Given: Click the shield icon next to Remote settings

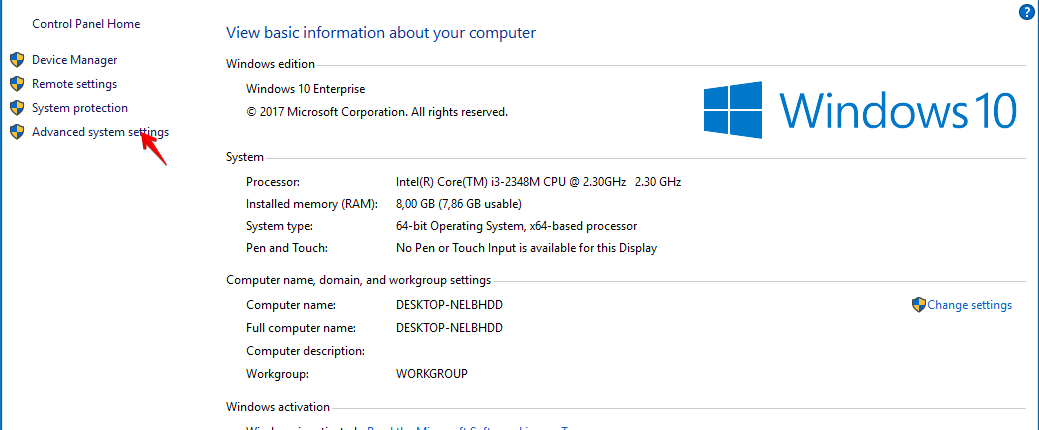Looking at the screenshot, I should coord(16,84).
